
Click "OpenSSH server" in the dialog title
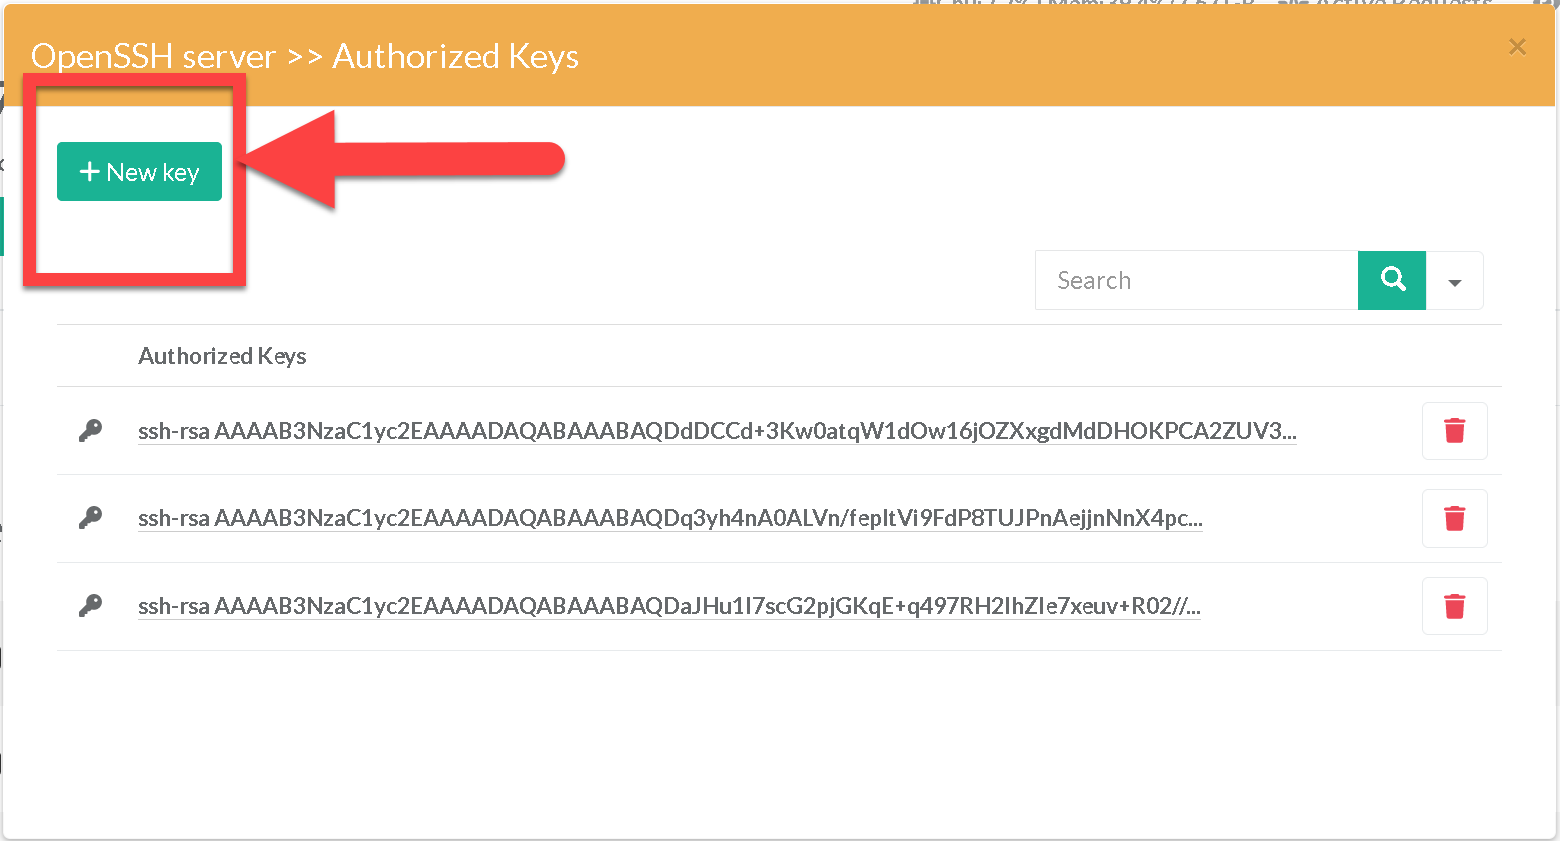pyautogui.click(x=153, y=57)
